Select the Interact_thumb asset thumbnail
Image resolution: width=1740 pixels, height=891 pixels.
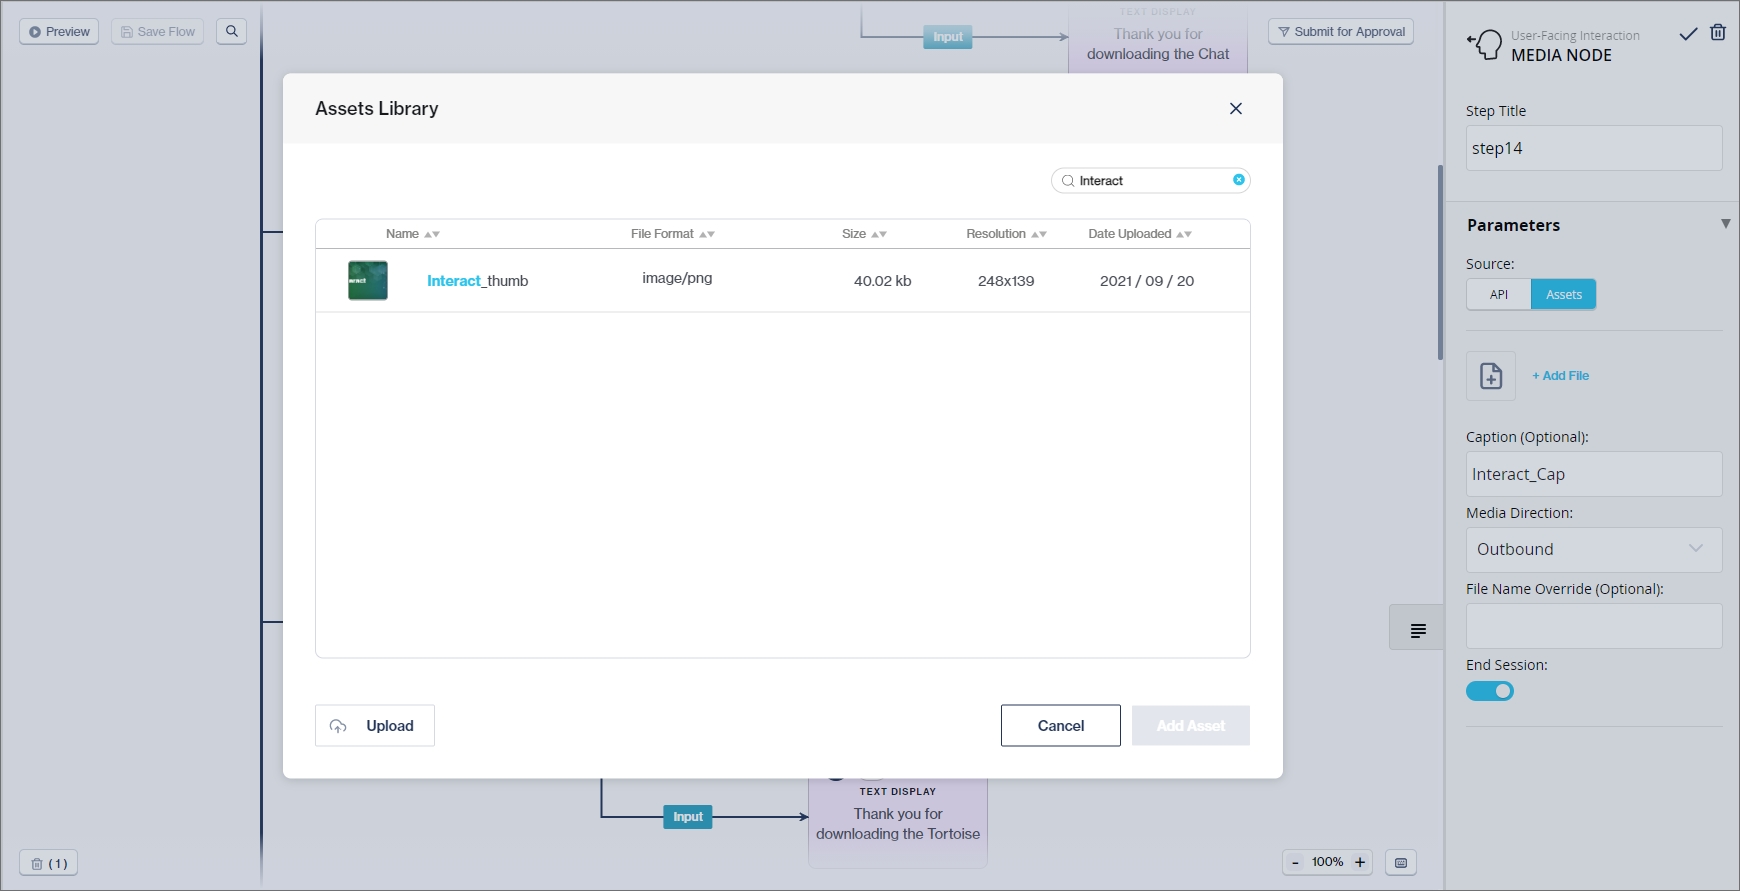click(x=368, y=281)
